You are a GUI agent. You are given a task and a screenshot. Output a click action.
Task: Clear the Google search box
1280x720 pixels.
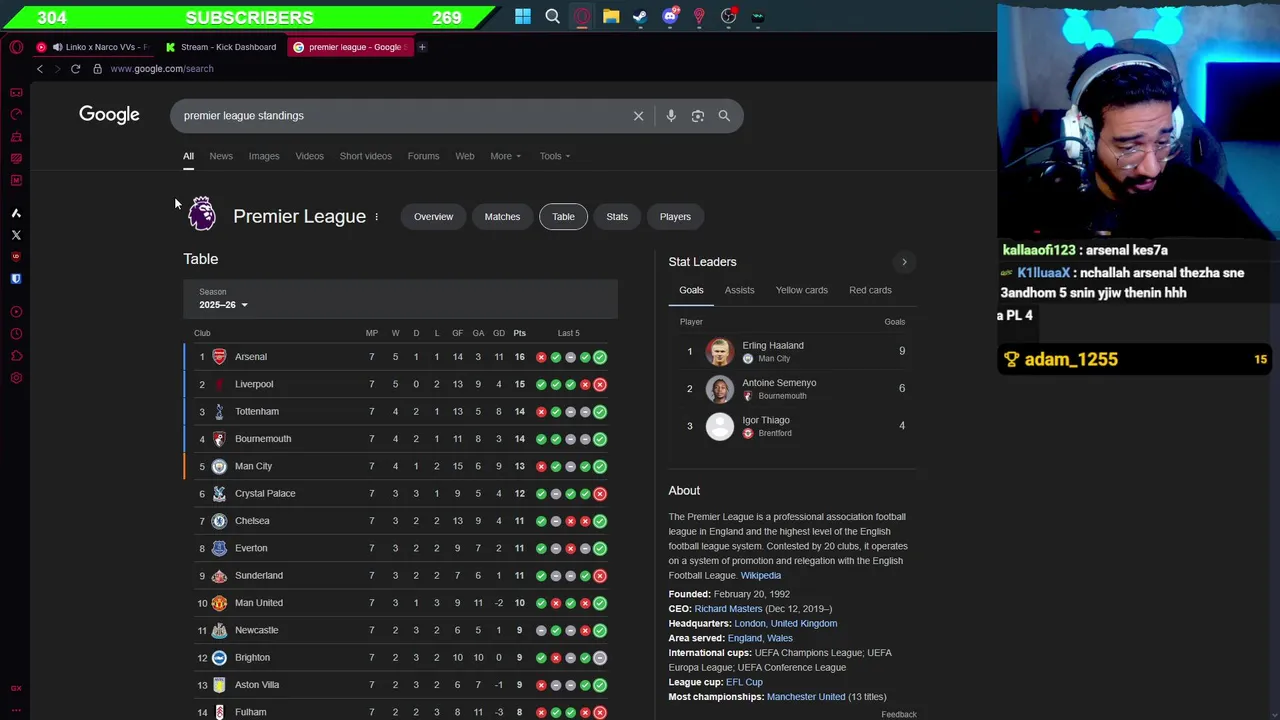(x=638, y=116)
